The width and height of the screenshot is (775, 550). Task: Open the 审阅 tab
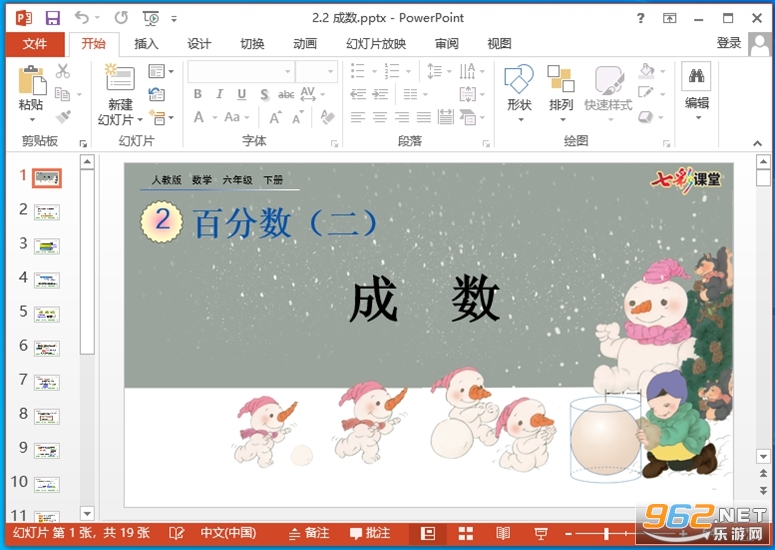tap(447, 44)
